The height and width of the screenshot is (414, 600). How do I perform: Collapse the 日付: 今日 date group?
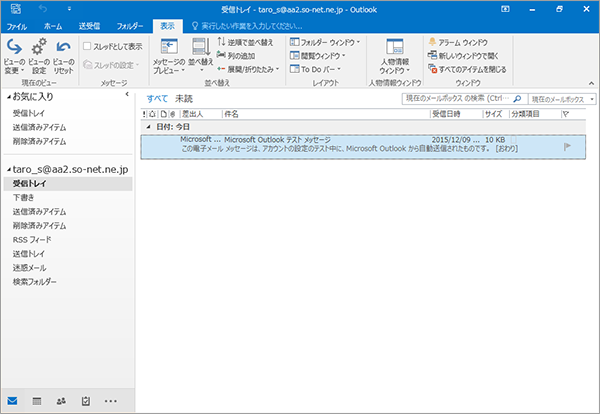148,127
